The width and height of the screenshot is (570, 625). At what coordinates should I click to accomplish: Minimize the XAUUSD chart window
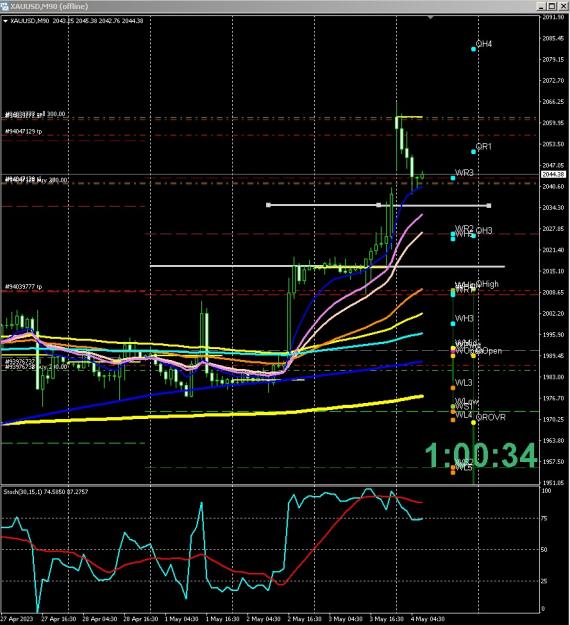click(x=541, y=6)
